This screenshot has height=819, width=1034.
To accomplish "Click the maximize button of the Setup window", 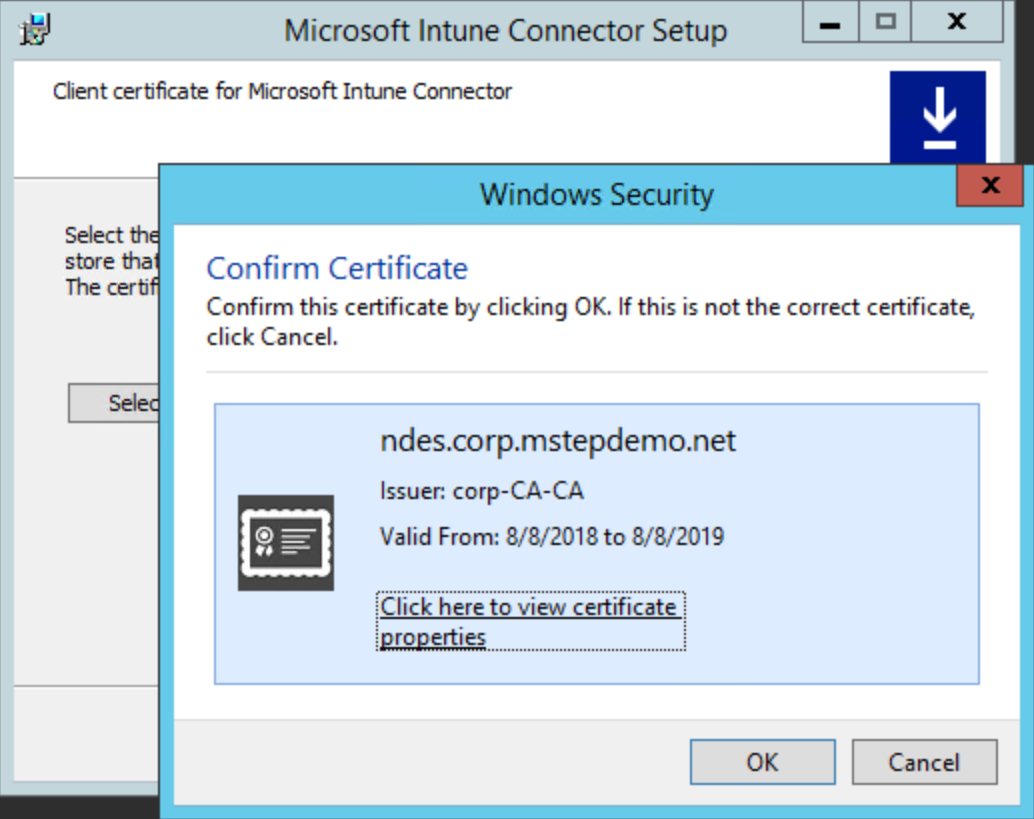I will pyautogui.click(x=885, y=24).
